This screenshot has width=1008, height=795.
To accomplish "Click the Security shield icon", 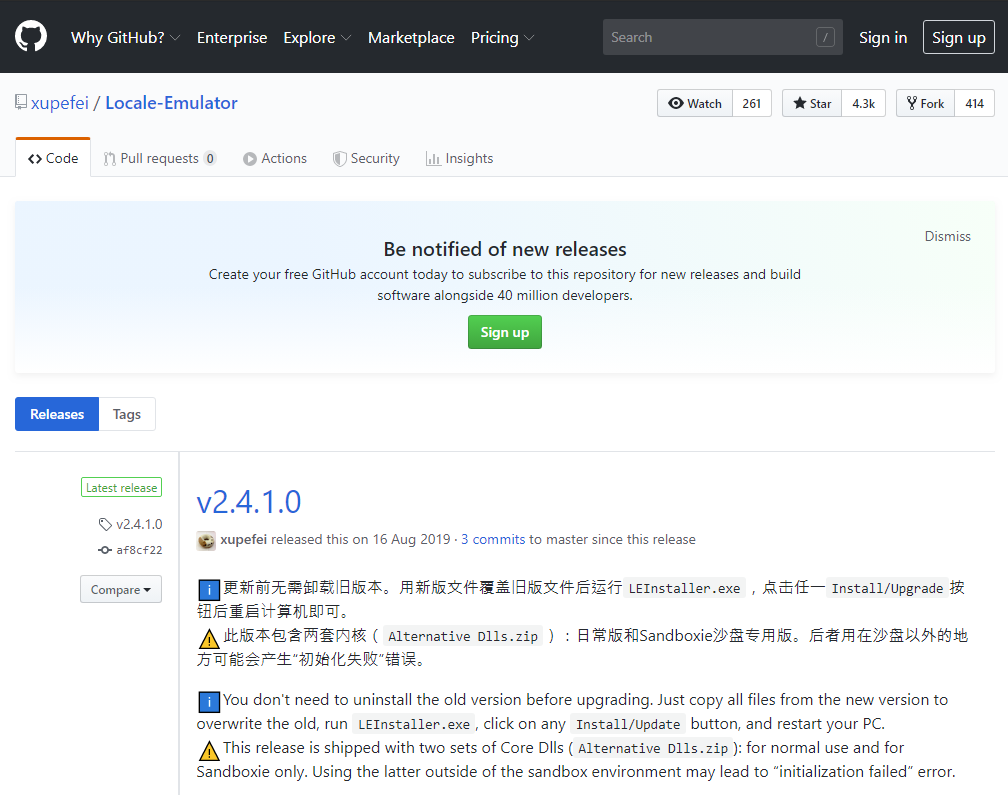I will coord(339,159).
